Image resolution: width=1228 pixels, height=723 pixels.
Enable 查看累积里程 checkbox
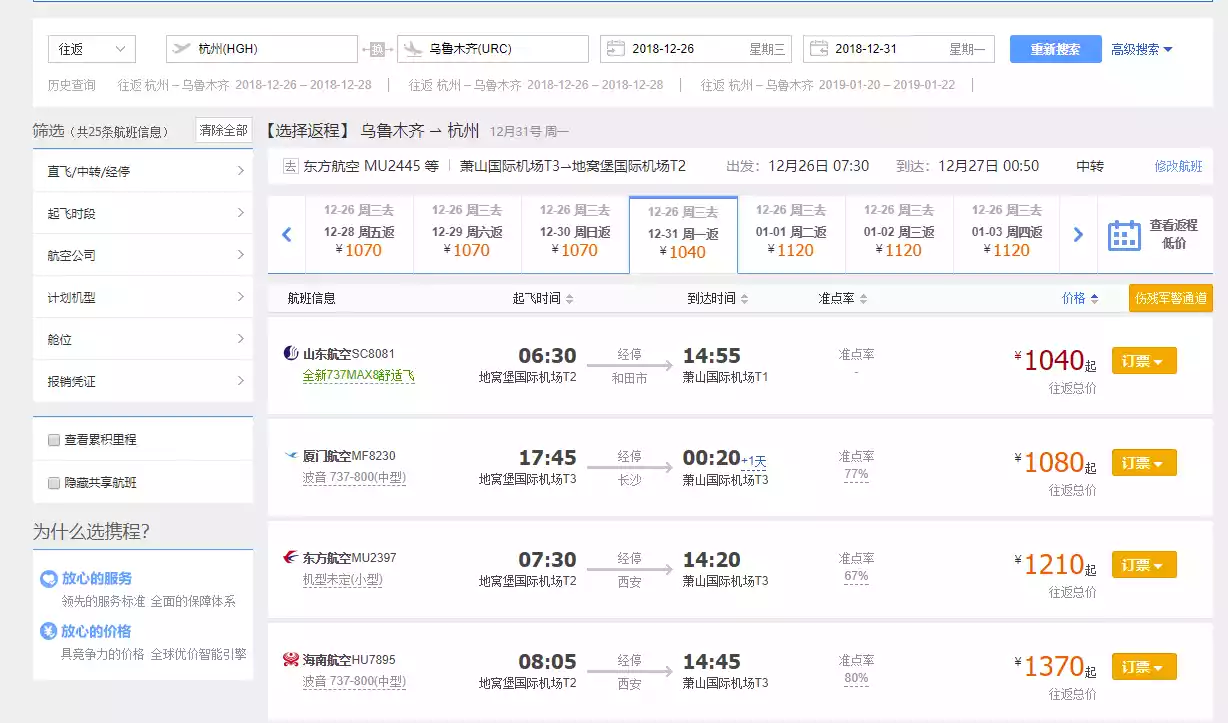click(x=54, y=440)
